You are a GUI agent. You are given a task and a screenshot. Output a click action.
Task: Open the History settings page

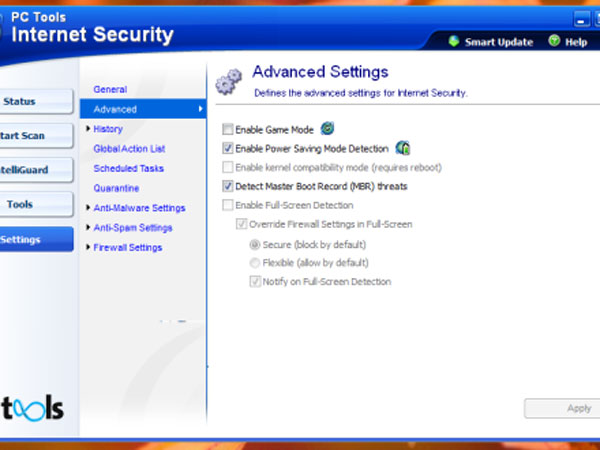coord(108,129)
